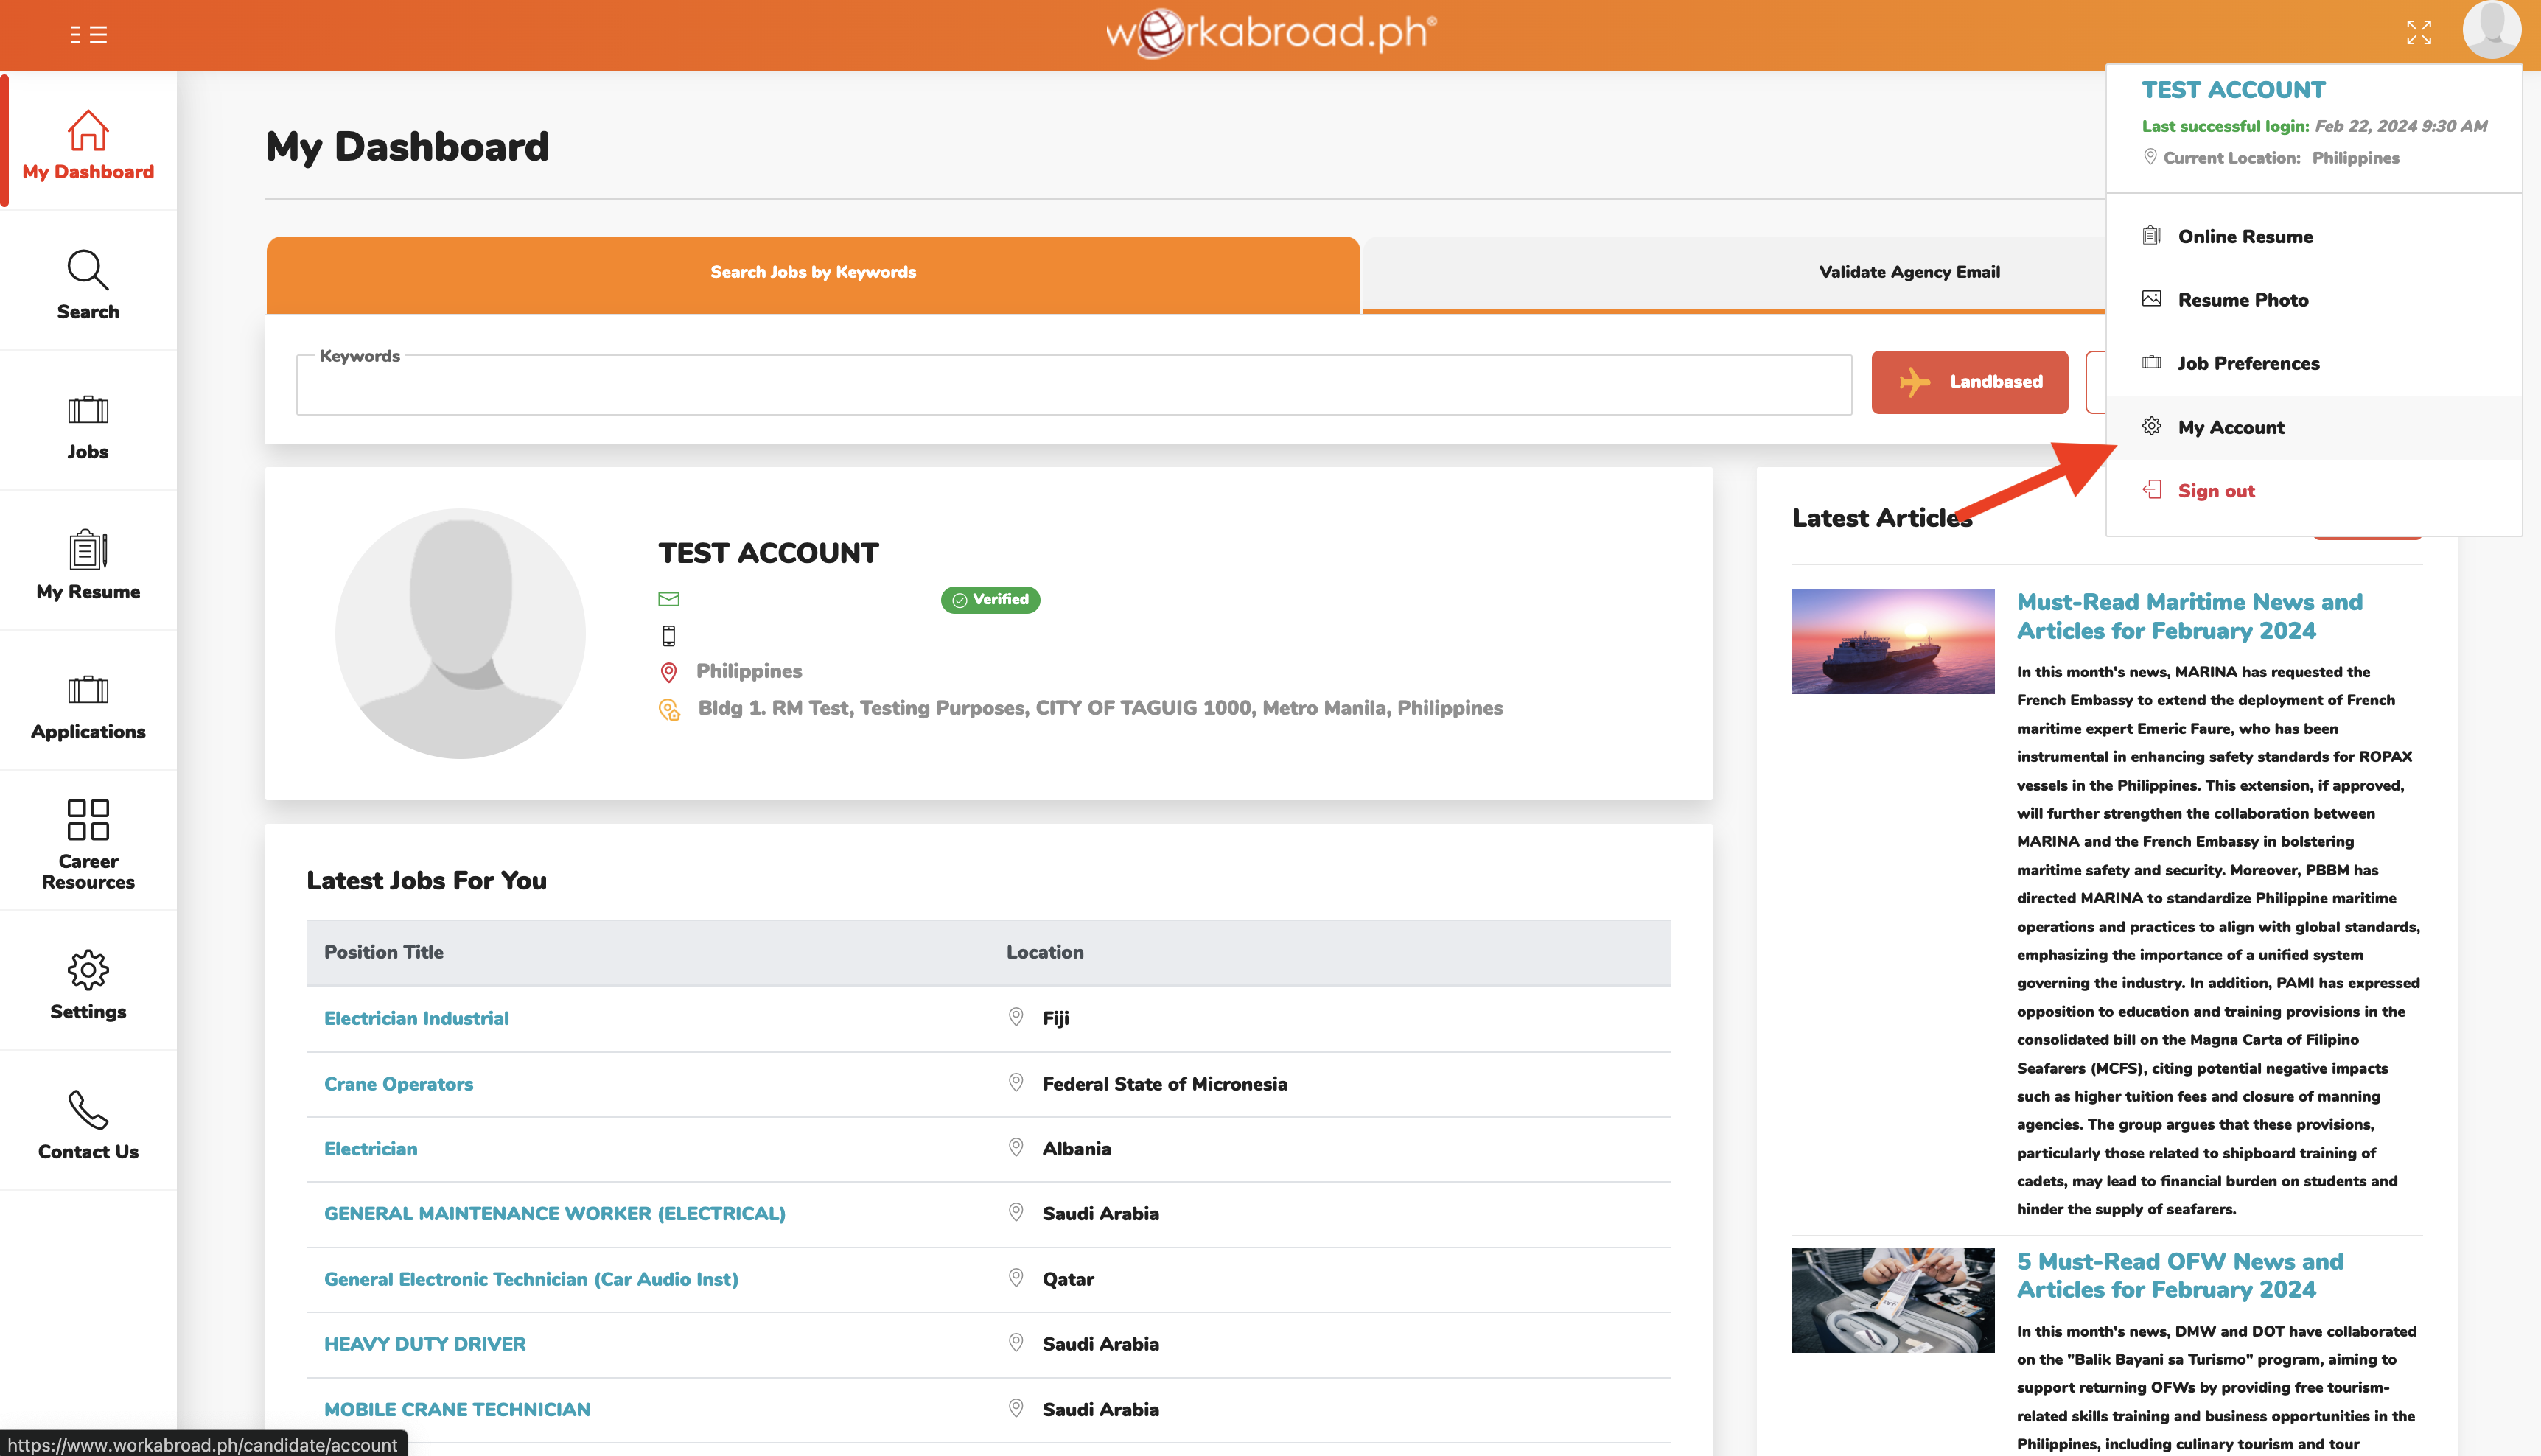Click the fullscreen expand icon
The width and height of the screenshot is (2541, 1456).
pyautogui.click(x=2418, y=33)
